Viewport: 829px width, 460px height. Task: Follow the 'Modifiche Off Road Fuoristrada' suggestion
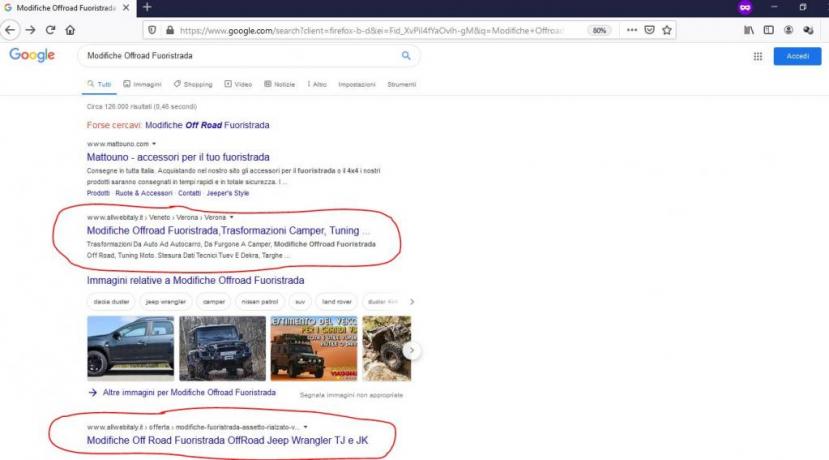tap(207, 125)
